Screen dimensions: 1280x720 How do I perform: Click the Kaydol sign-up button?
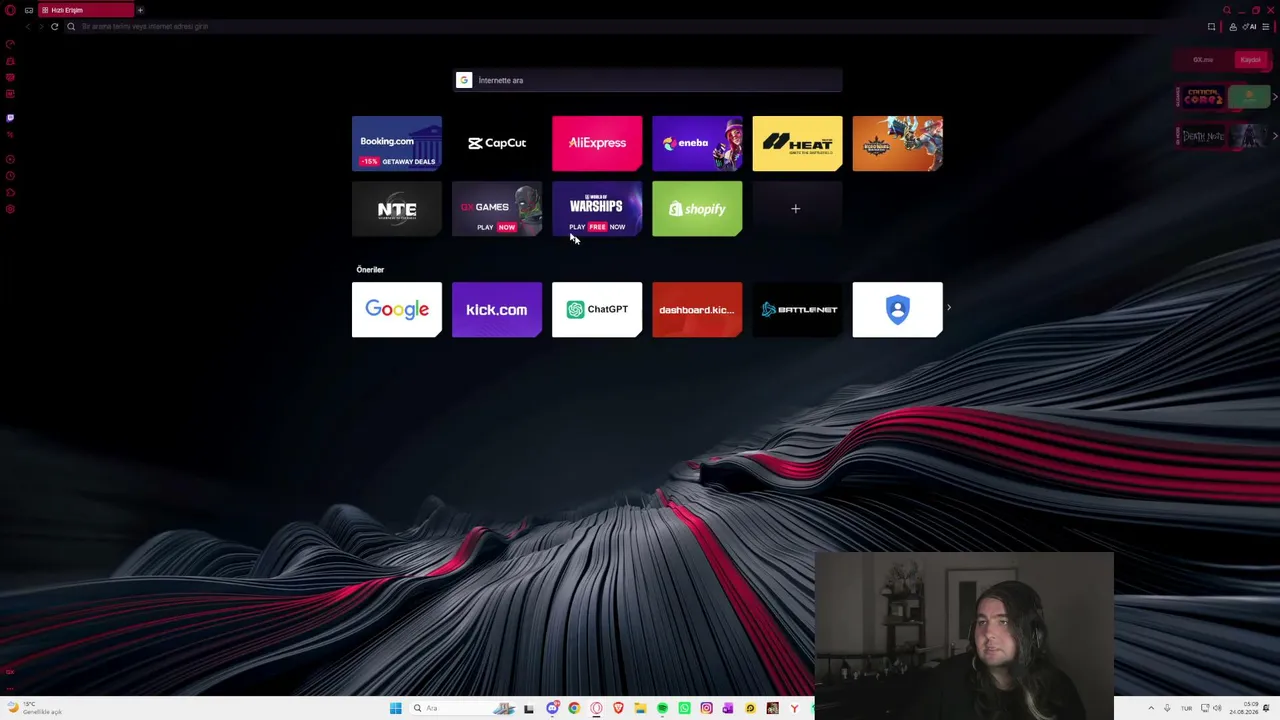tap(1250, 60)
